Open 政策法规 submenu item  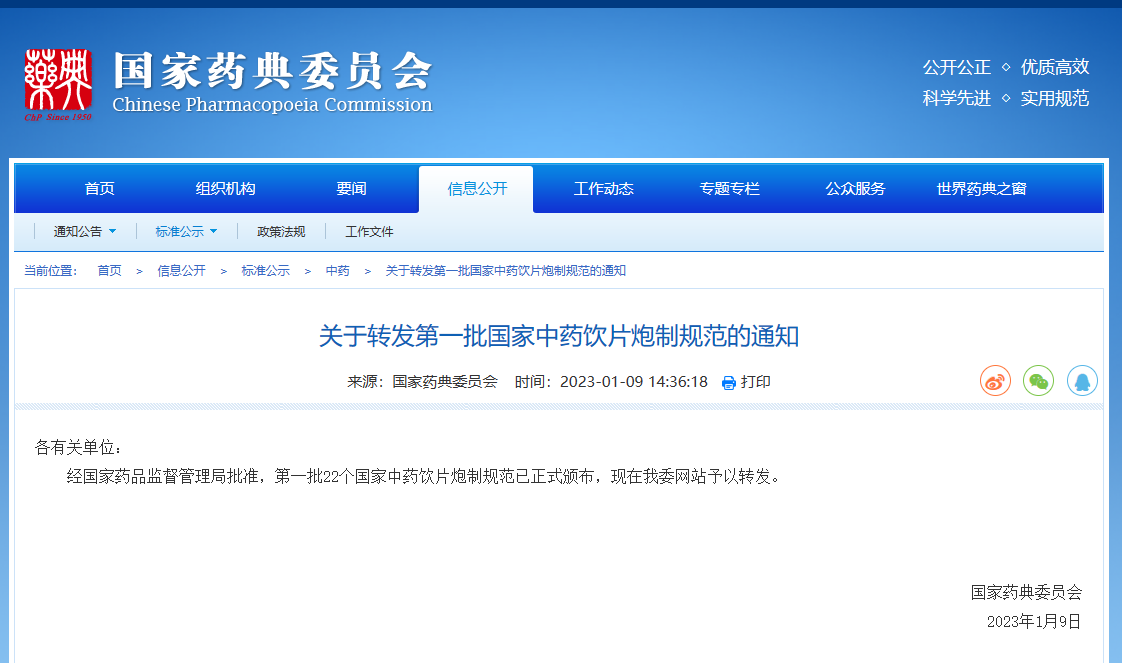(x=281, y=232)
